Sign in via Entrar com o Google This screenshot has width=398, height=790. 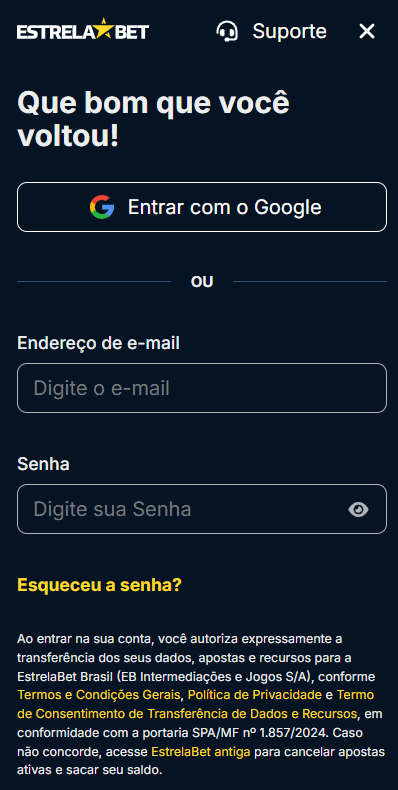pyautogui.click(x=202, y=207)
